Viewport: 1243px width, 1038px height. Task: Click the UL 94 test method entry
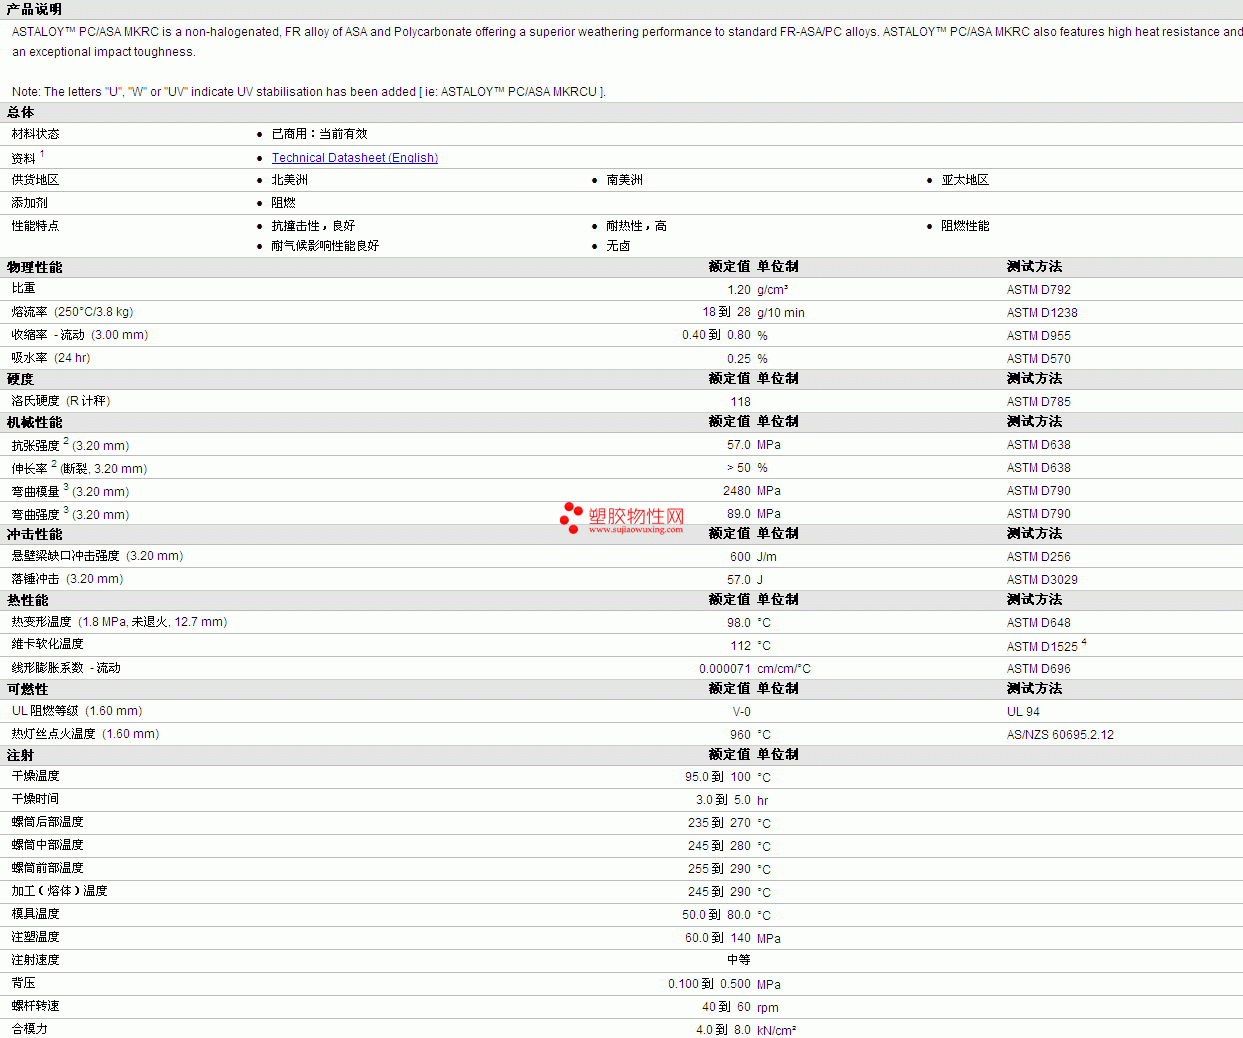[1023, 712]
